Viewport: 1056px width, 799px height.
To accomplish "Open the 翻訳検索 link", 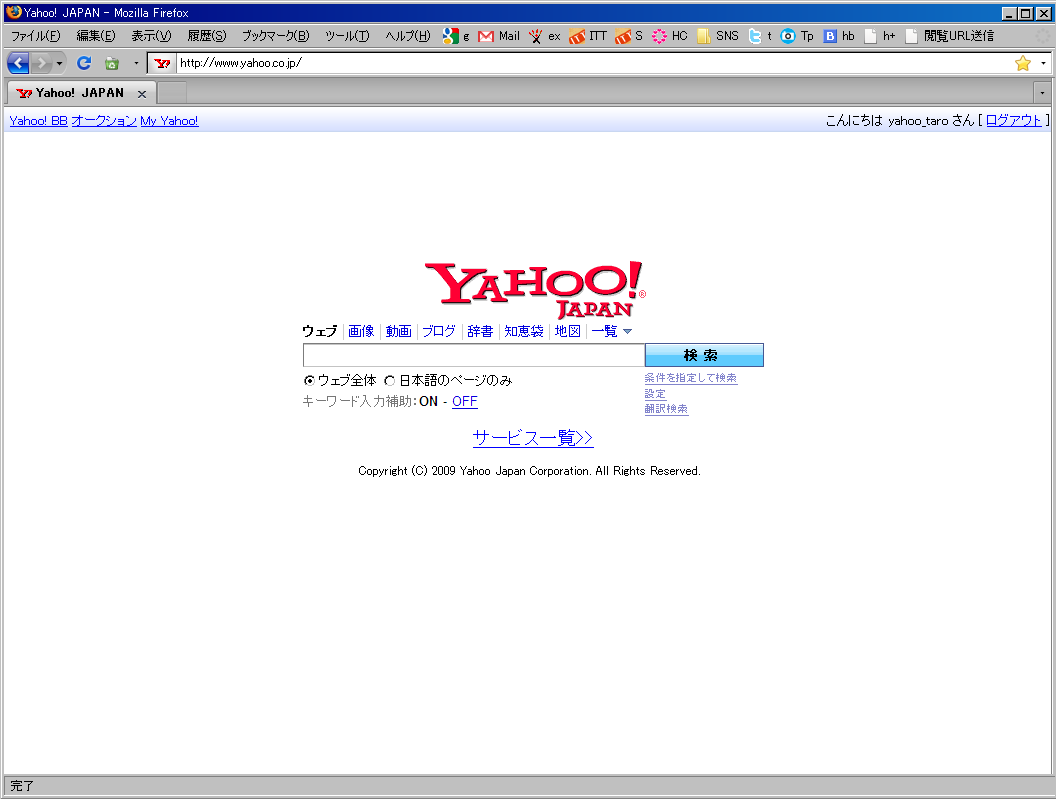I will tap(666, 409).
